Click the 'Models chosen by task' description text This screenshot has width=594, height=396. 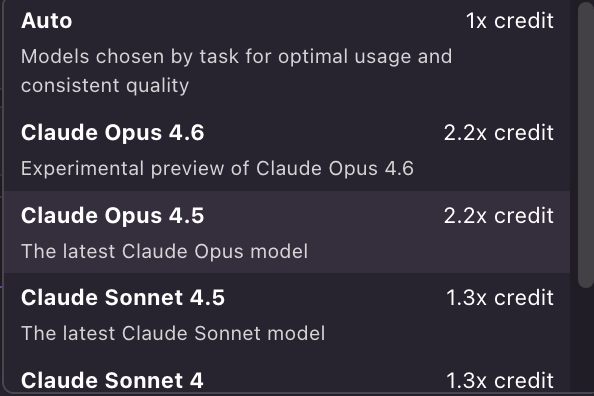(x=237, y=57)
